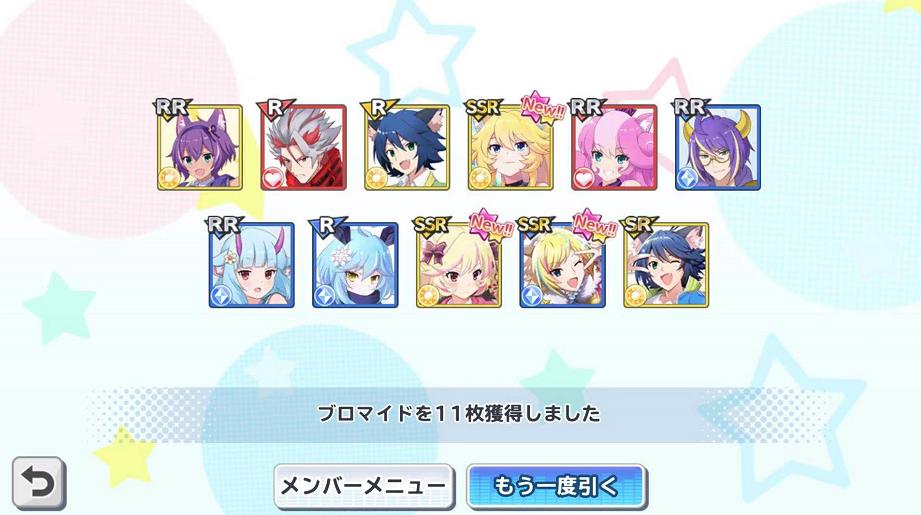Viewport: 921px width, 515px height.
Task: Click blue diamond attribute icon on glasses card
Action: 687,178
